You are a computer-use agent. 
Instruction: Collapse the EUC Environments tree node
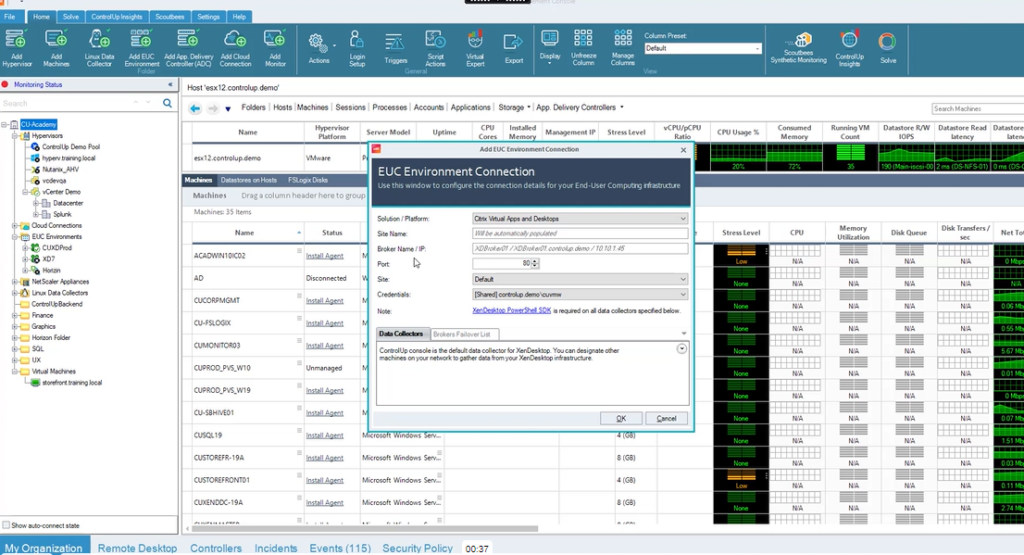pos(15,236)
